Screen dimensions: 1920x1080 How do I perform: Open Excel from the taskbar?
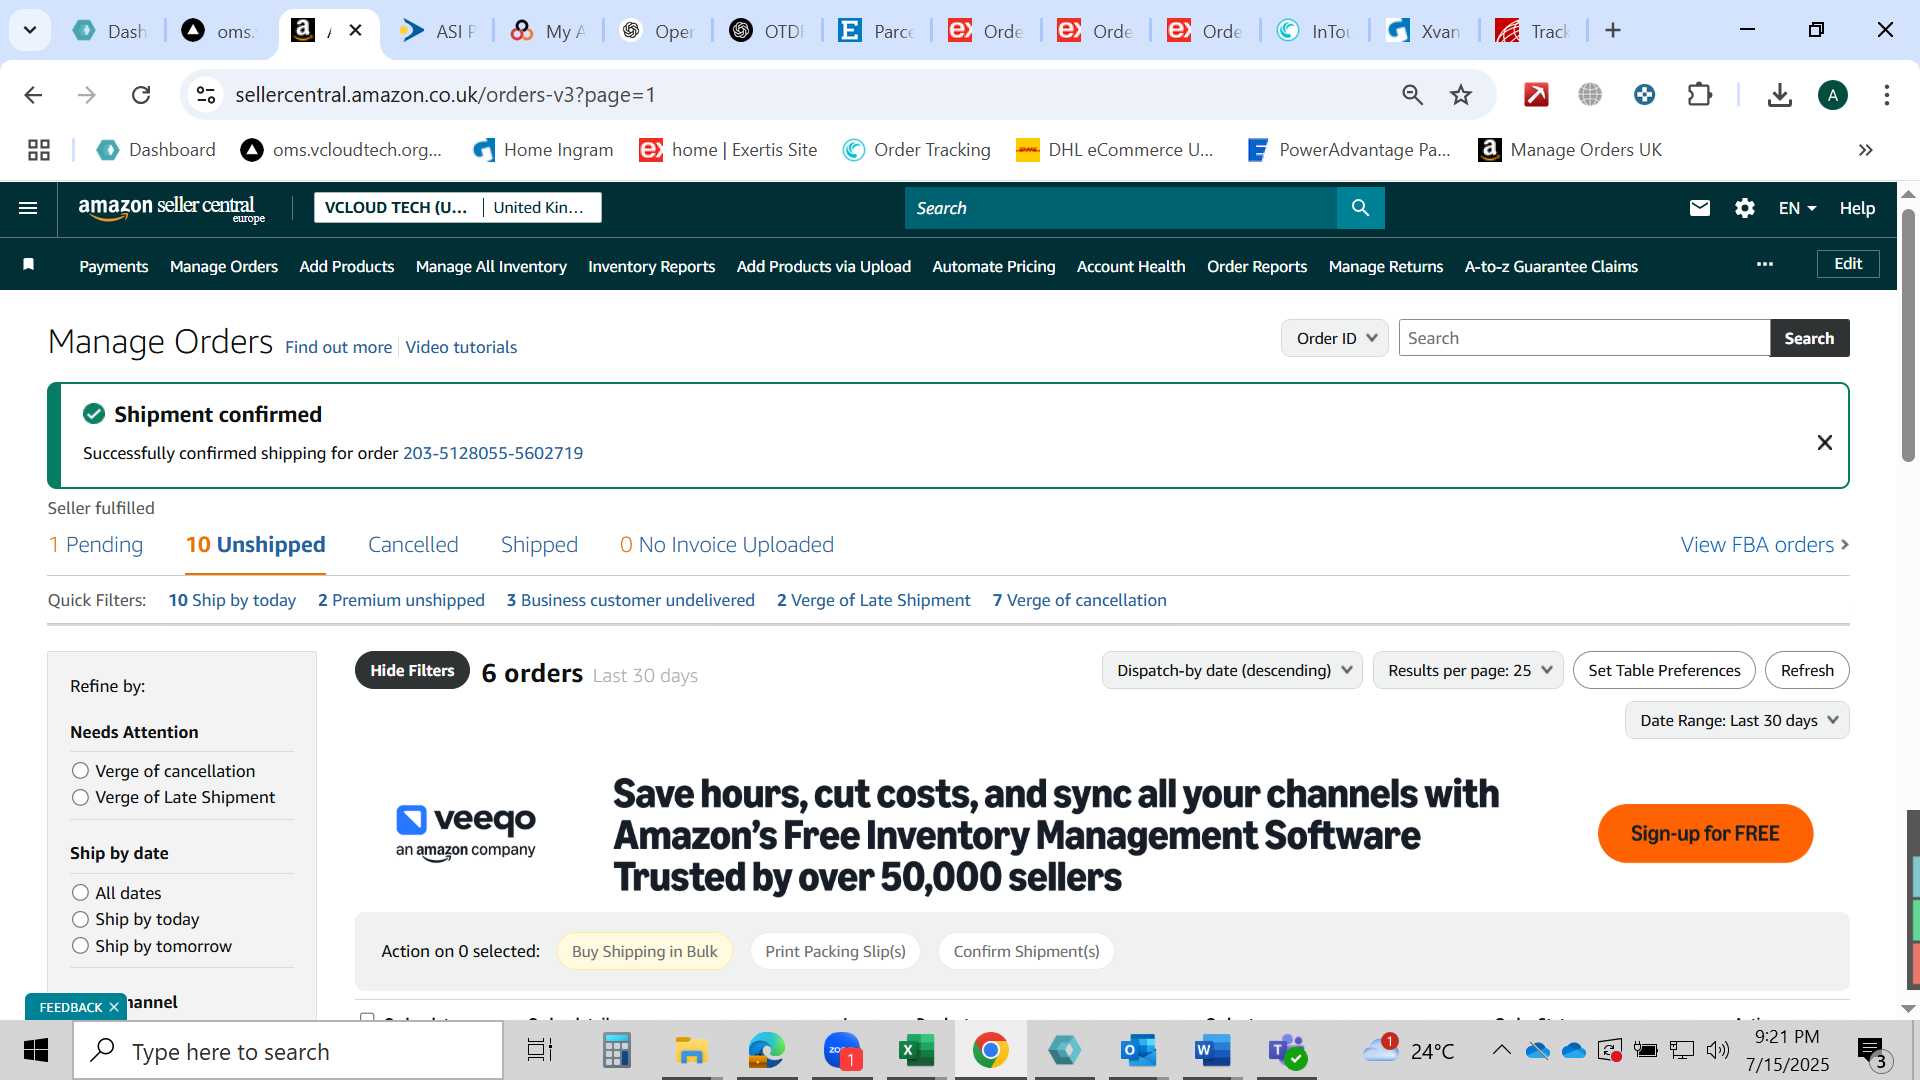pos(916,1051)
